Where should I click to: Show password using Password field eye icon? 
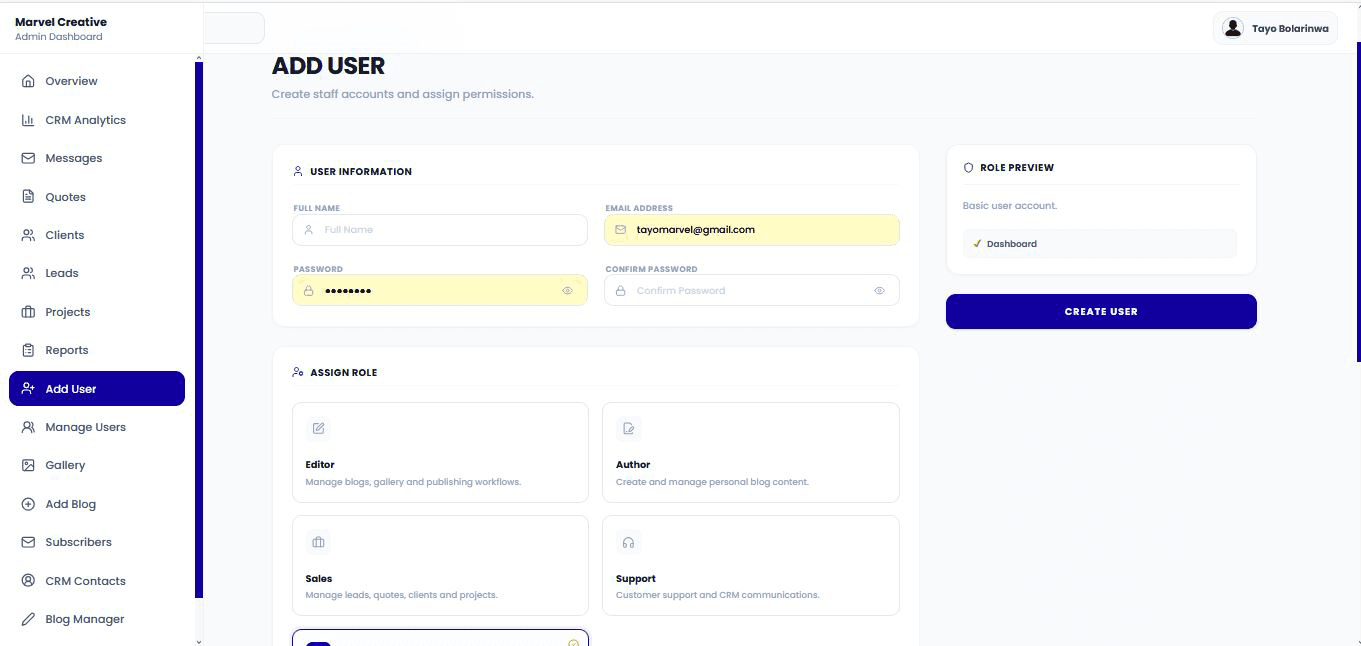[567, 291]
